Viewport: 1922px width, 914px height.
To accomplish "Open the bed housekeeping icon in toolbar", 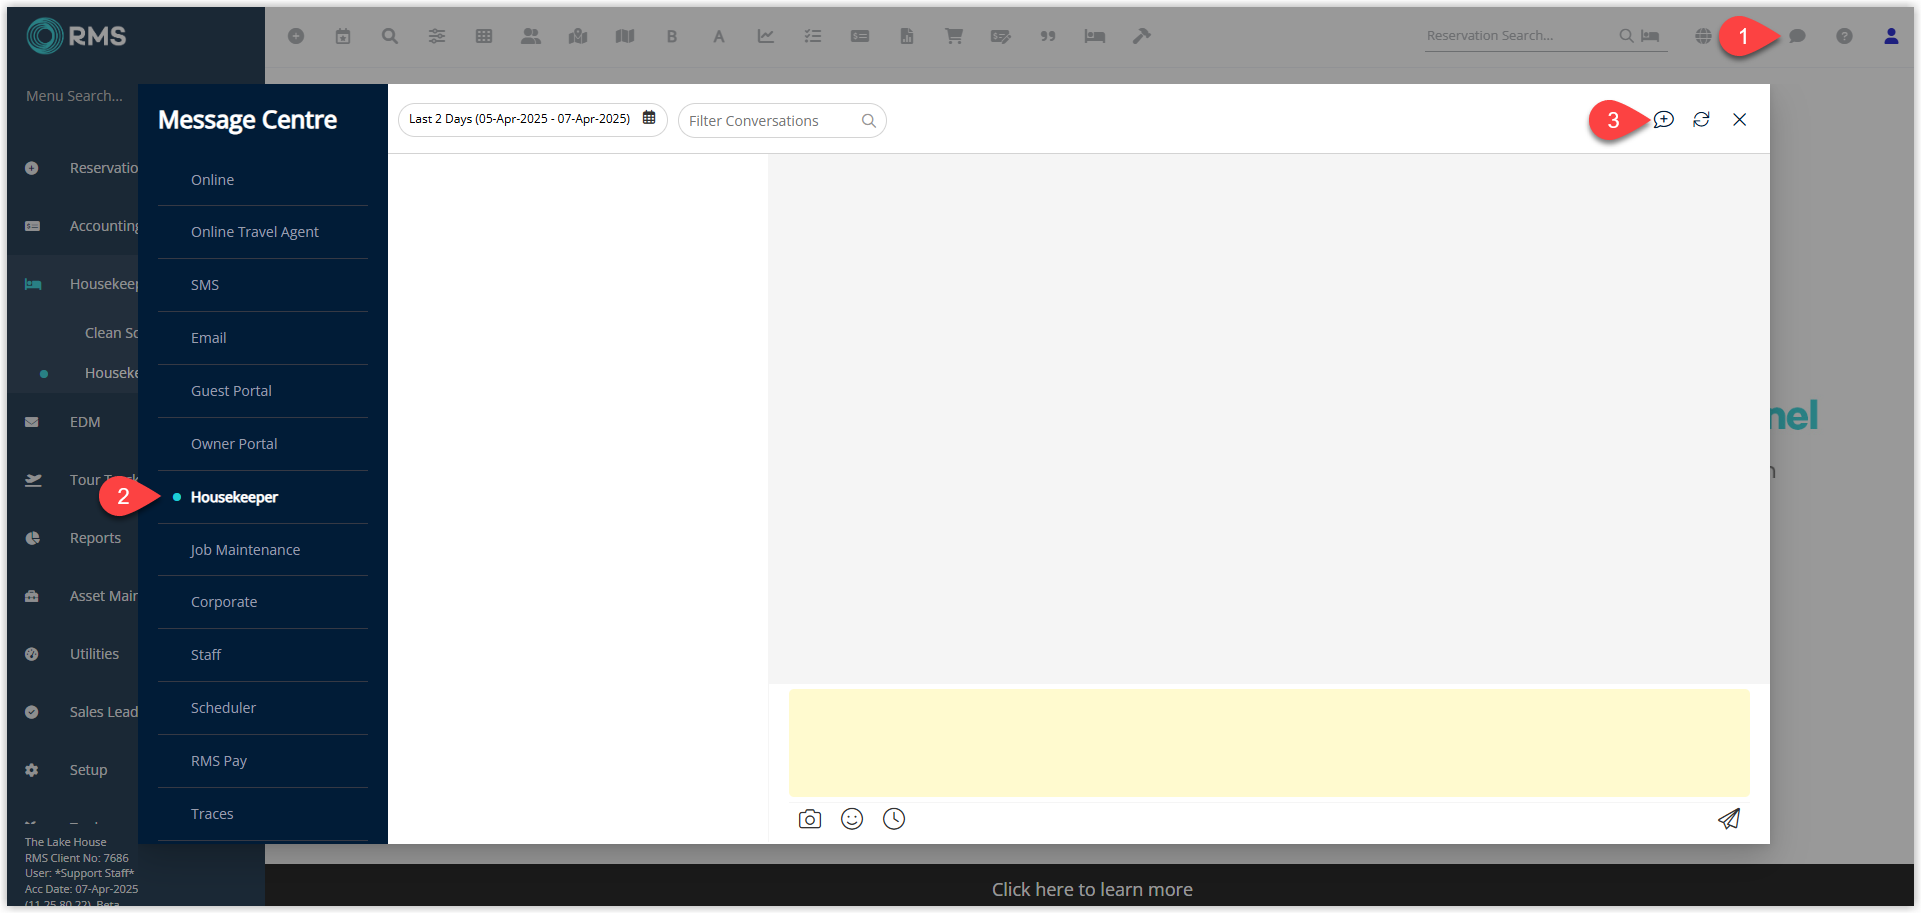I will tap(1095, 36).
